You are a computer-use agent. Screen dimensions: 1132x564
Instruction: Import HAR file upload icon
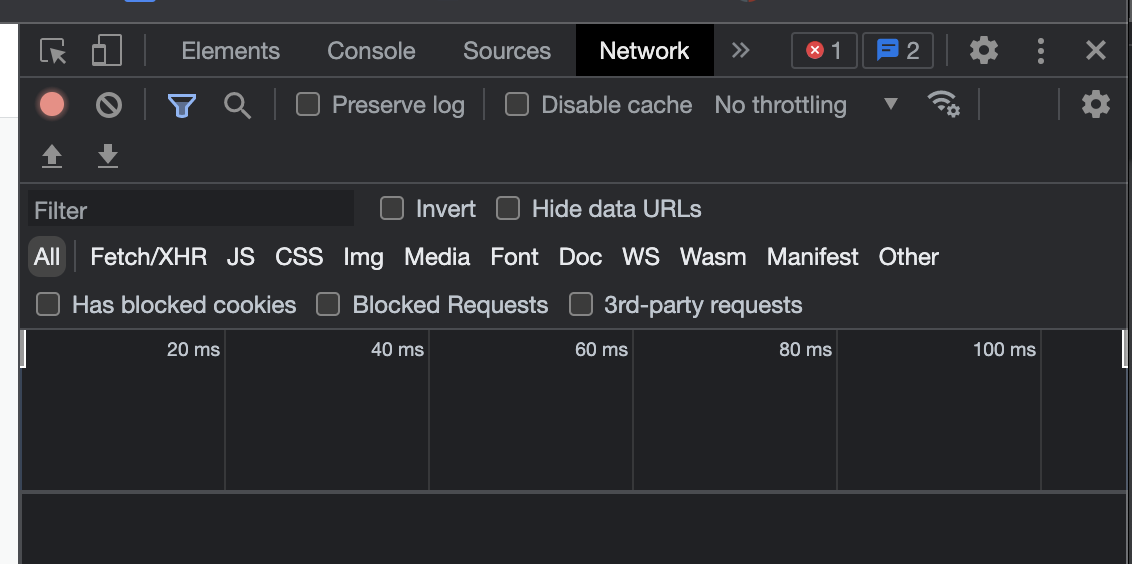[x=52, y=156]
